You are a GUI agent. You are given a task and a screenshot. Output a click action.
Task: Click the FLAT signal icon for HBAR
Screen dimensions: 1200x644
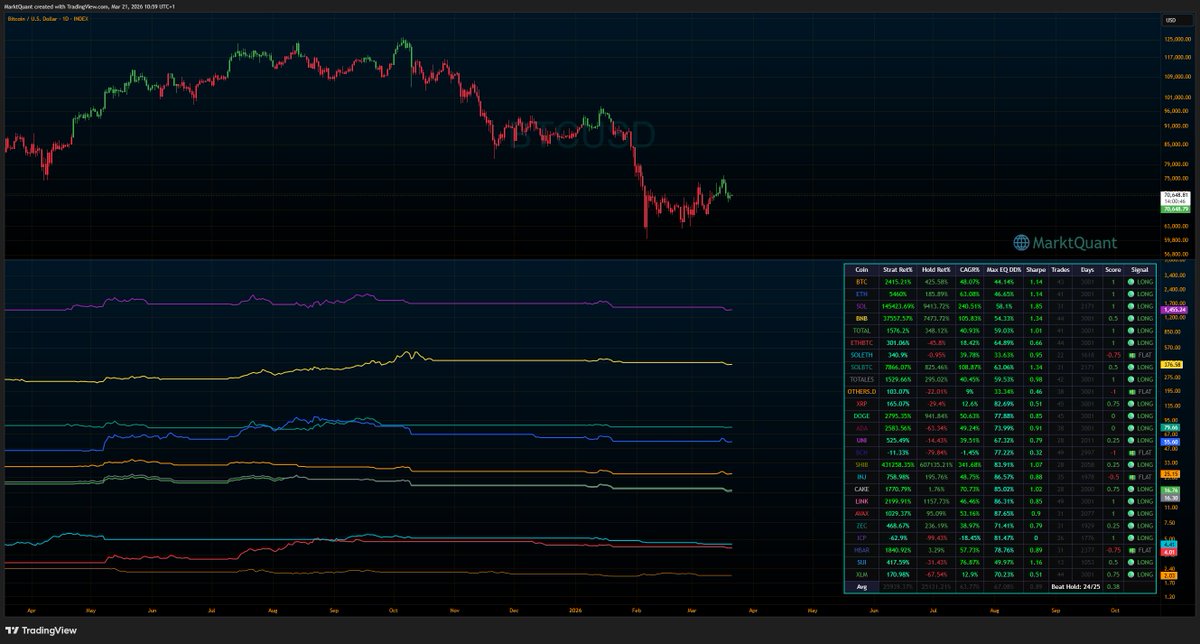(1132, 548)
